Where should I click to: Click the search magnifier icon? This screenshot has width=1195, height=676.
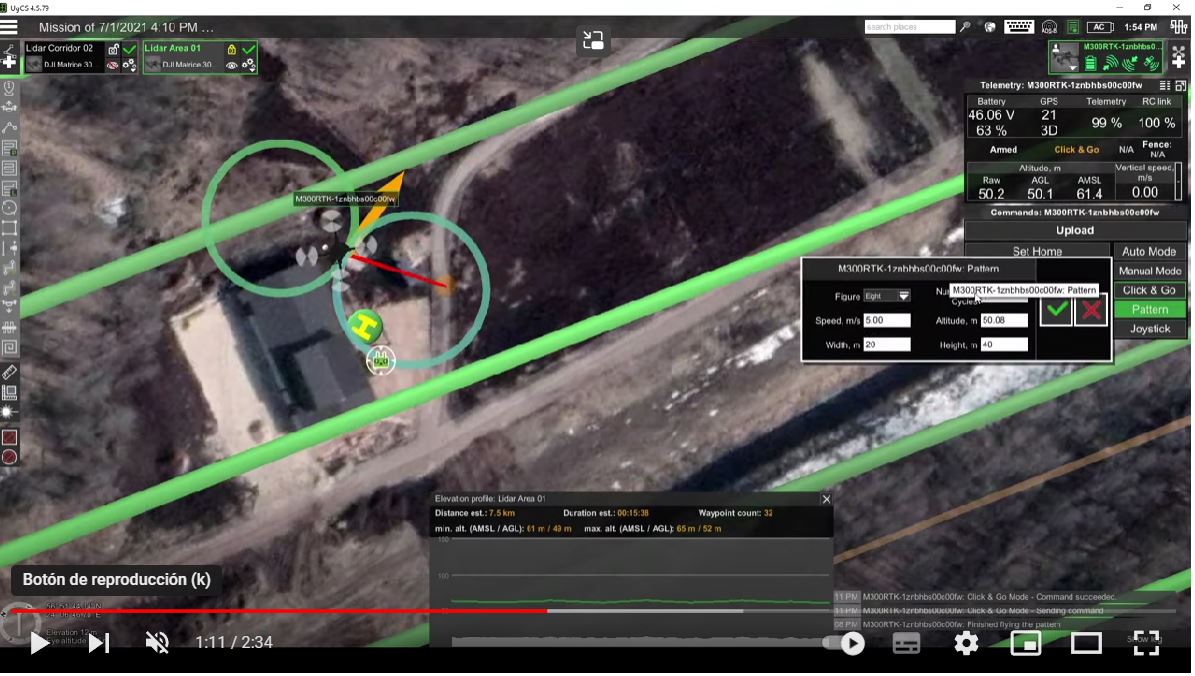pyautogui.click(x=965, y=27)
